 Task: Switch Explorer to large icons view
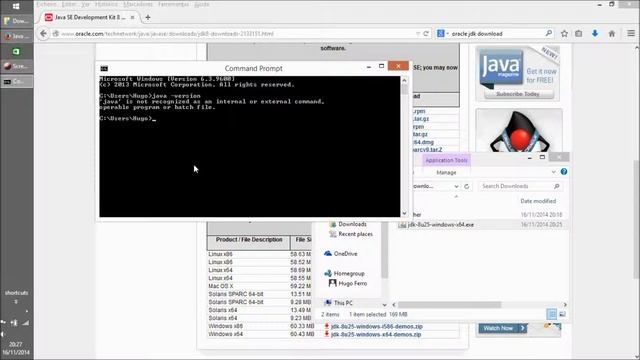pos(562,314)
